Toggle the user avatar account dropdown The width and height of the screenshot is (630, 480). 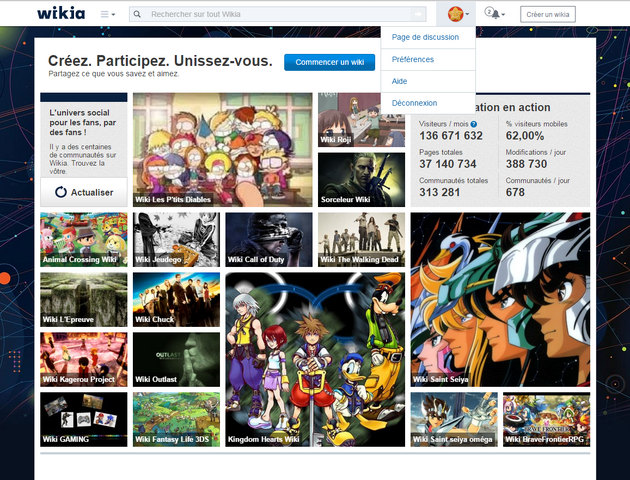pos(458,14)
